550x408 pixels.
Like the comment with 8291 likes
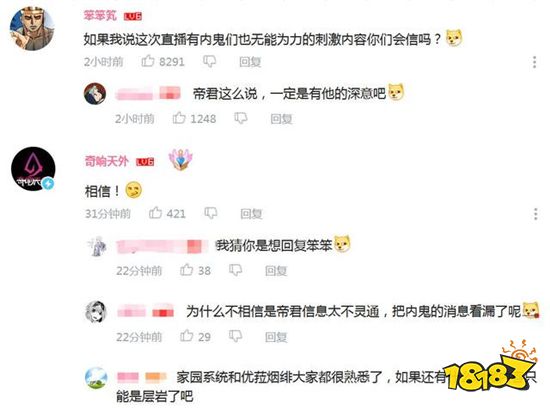point(148,61)
